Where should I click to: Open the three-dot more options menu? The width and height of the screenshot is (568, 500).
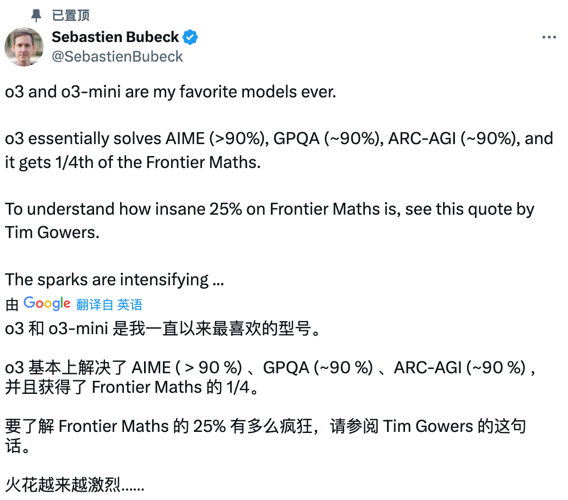pyautogui.click(x=549, y=37)
